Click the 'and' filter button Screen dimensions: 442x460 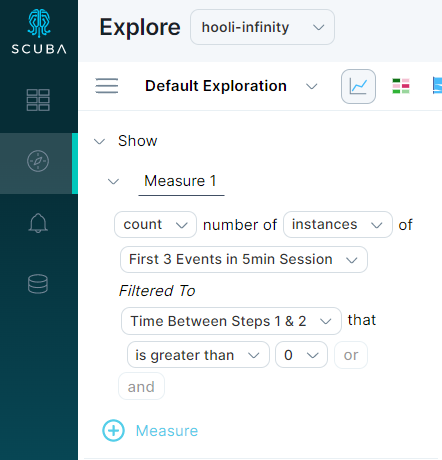click(x=141, y=386)
